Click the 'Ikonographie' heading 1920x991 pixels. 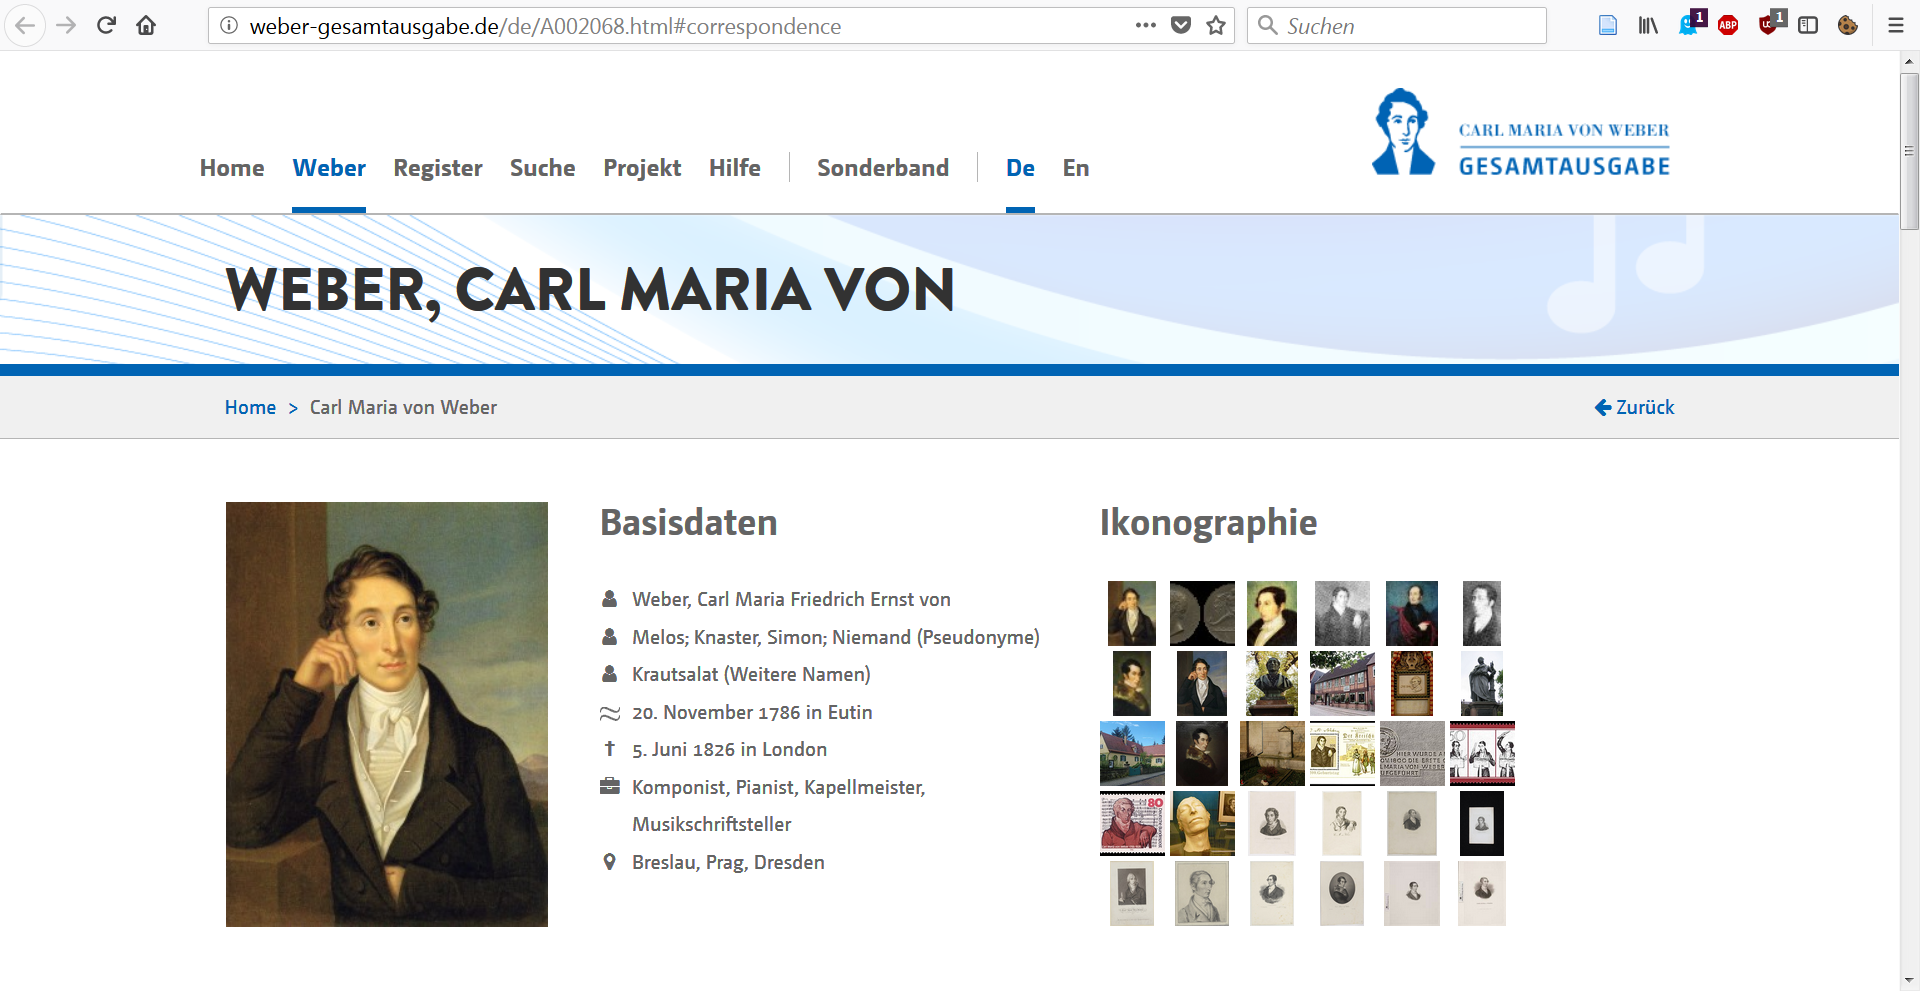click(x=1208, y=523)
